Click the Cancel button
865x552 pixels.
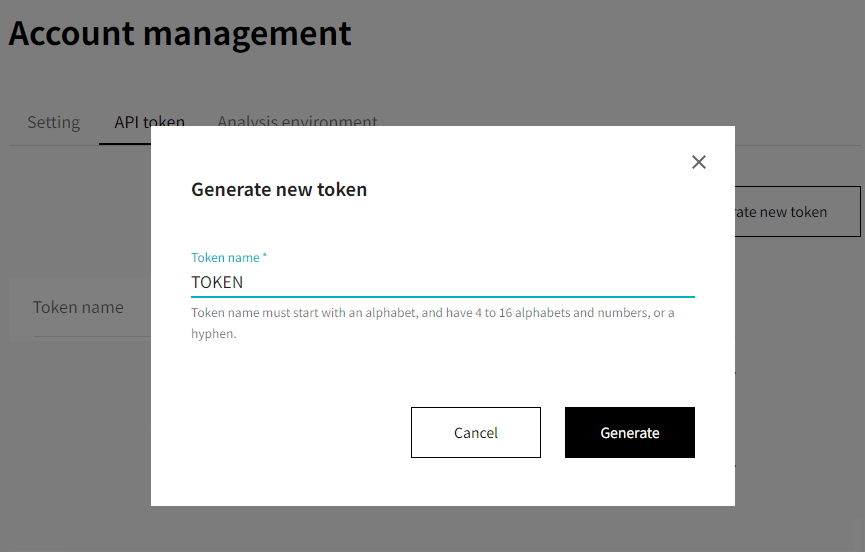476,432
